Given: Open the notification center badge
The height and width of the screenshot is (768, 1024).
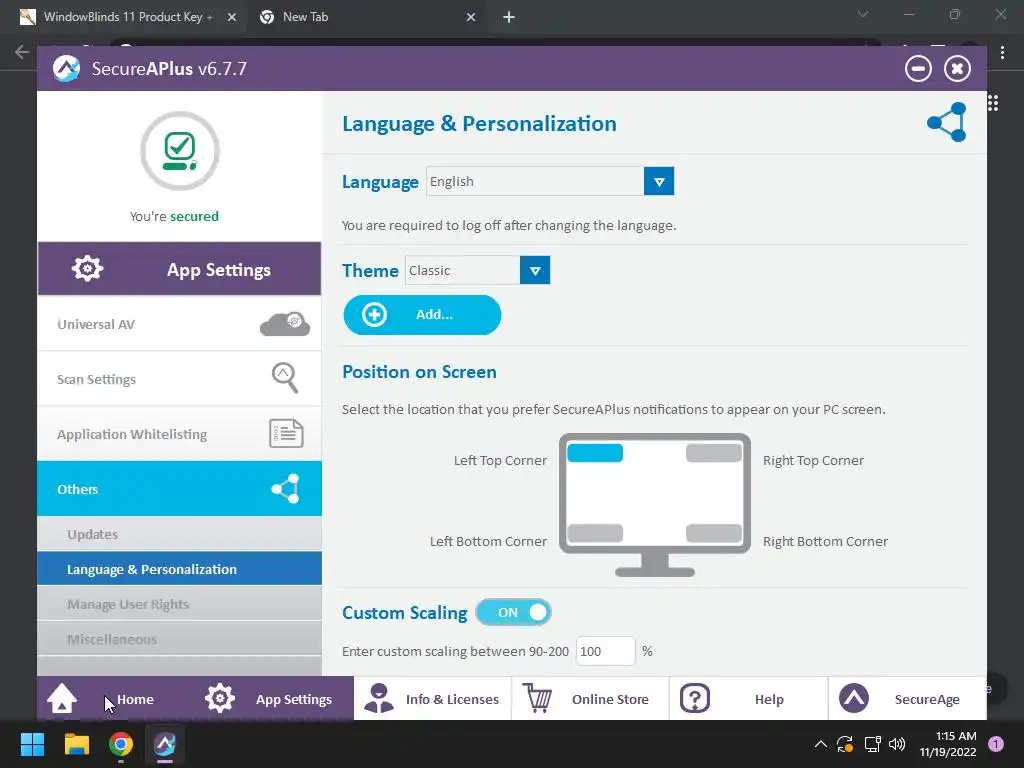Looking at the screenshot, I should point(996,744).
